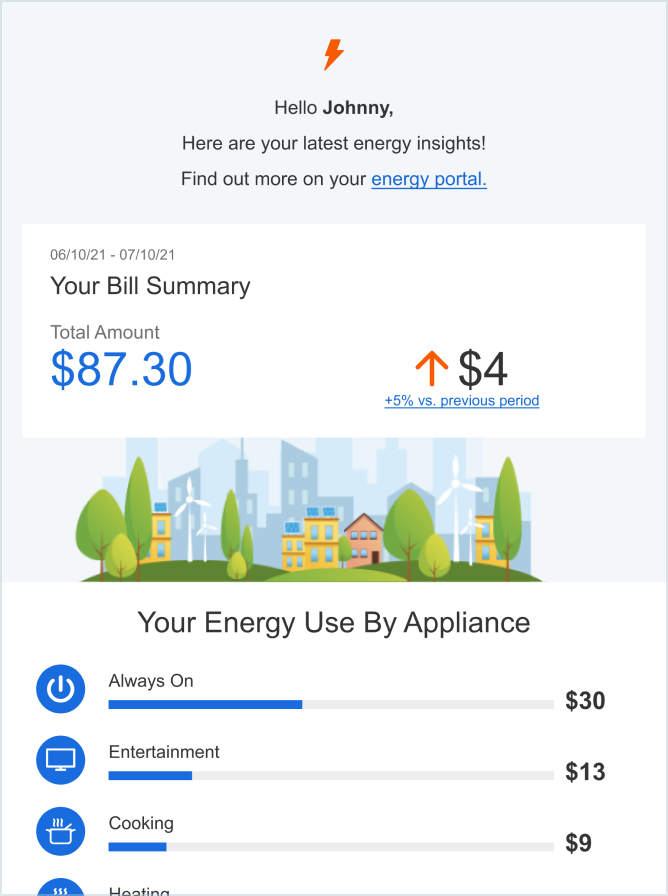Click the orange up arrow icon
The height and width of the screenshot is (896, 668).
click(x=431, y=368)
